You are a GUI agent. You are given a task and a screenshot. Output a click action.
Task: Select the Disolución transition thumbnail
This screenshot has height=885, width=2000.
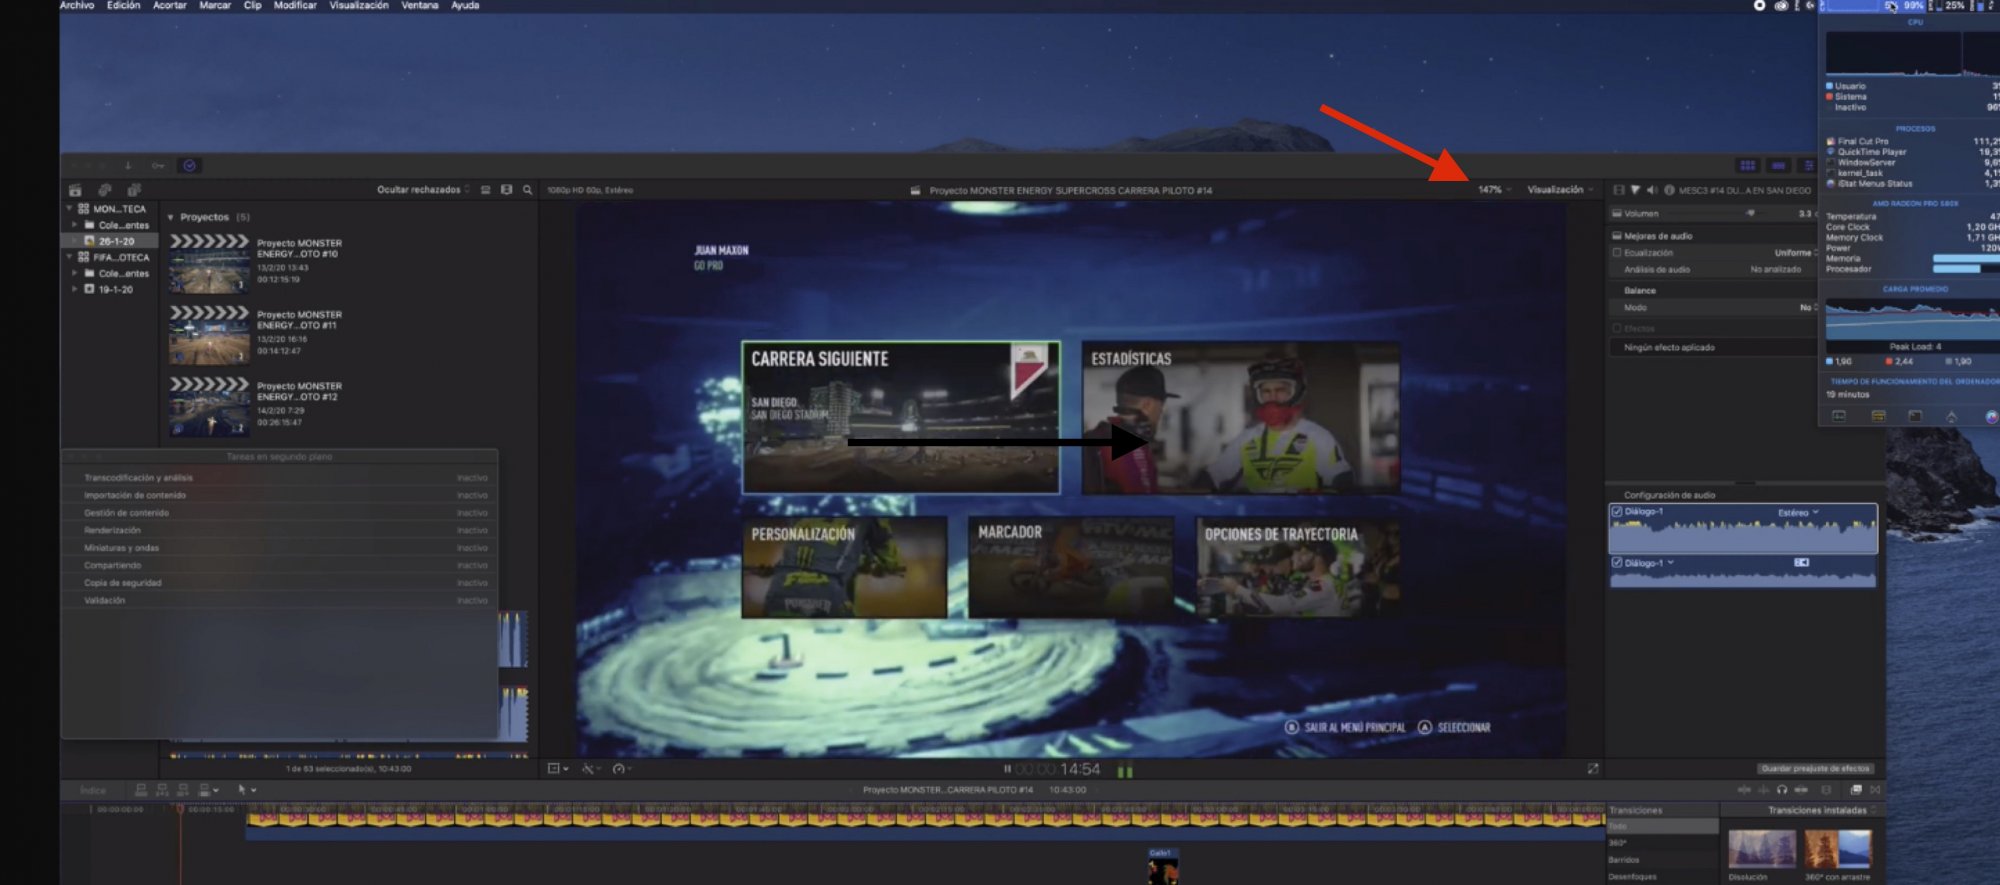(1762, 849)
